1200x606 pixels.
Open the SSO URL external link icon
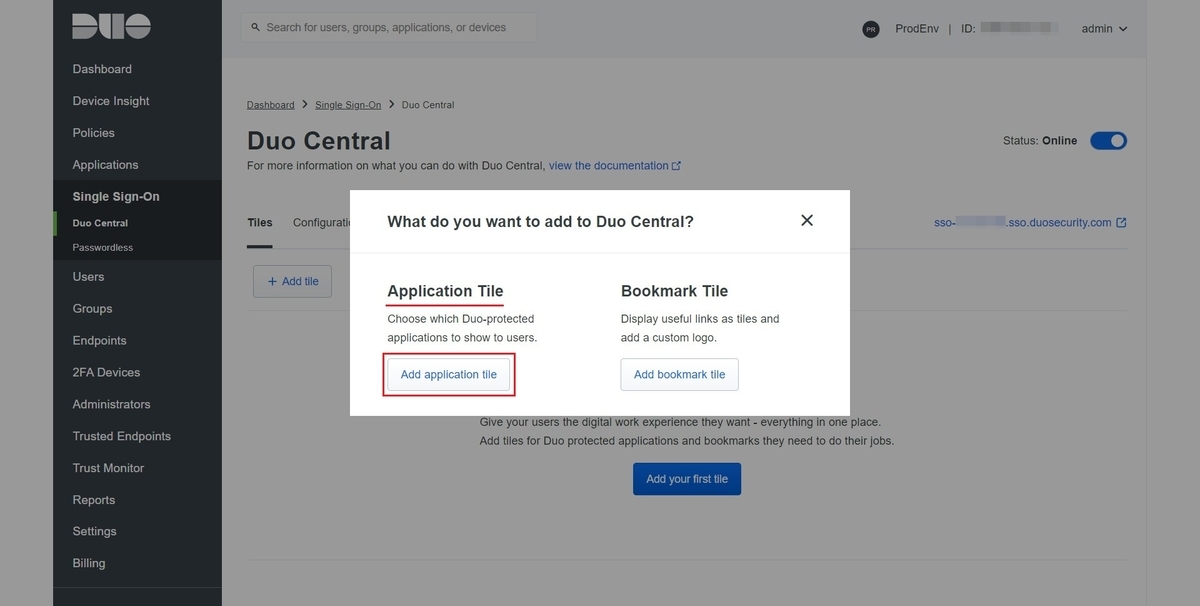coord(1121,223)
